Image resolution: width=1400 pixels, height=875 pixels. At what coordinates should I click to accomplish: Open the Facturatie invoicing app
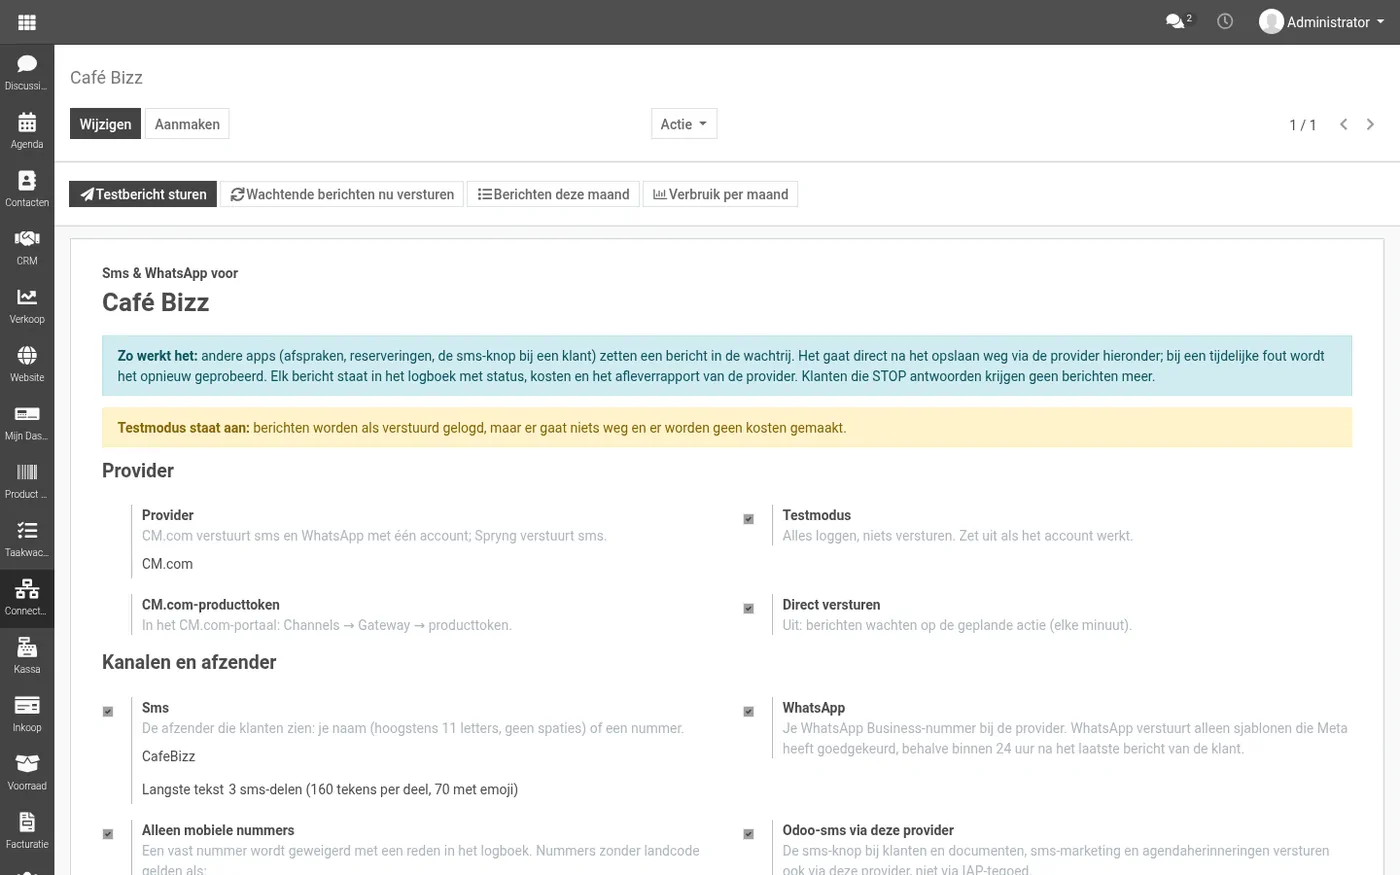click(x=27, y=830)
